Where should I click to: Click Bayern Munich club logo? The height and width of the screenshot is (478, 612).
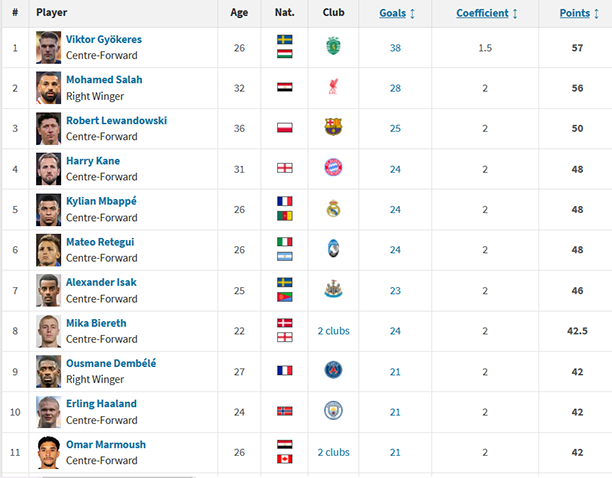click(x=334, y=168)
